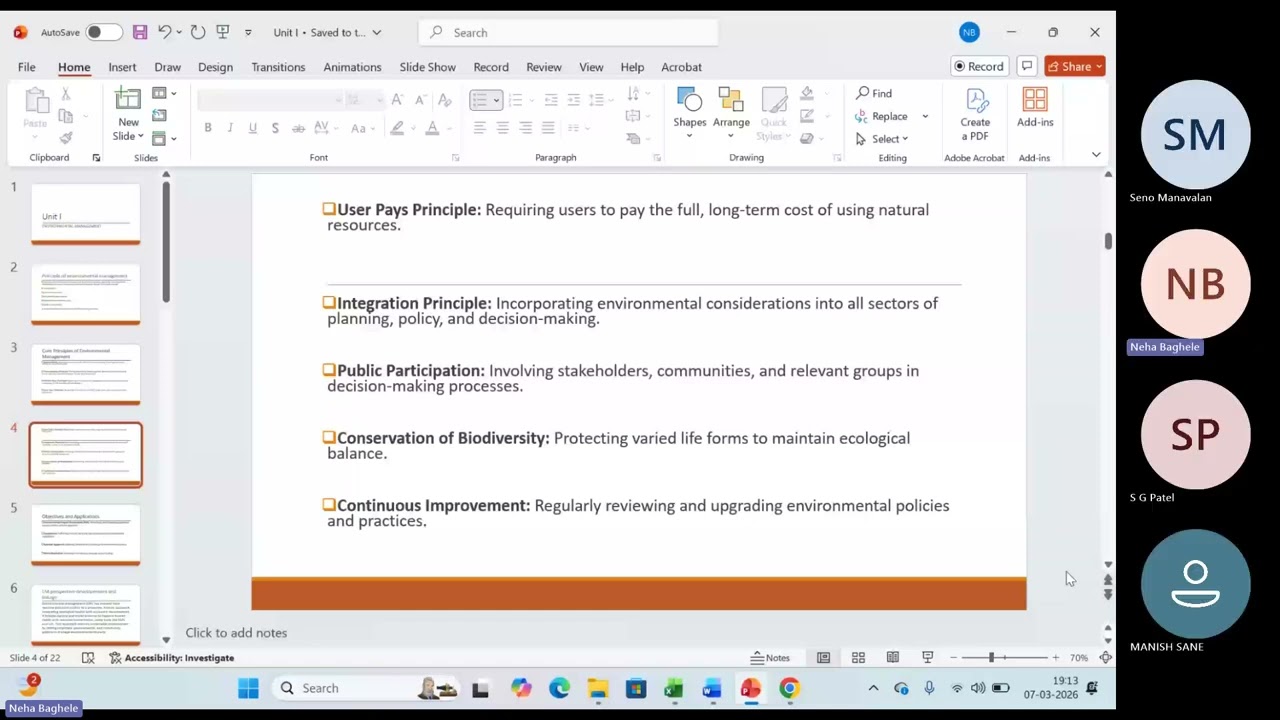Click the Save icon in the title bar
This screenshot has height=720, width=1280.
(x=140, y=32)
